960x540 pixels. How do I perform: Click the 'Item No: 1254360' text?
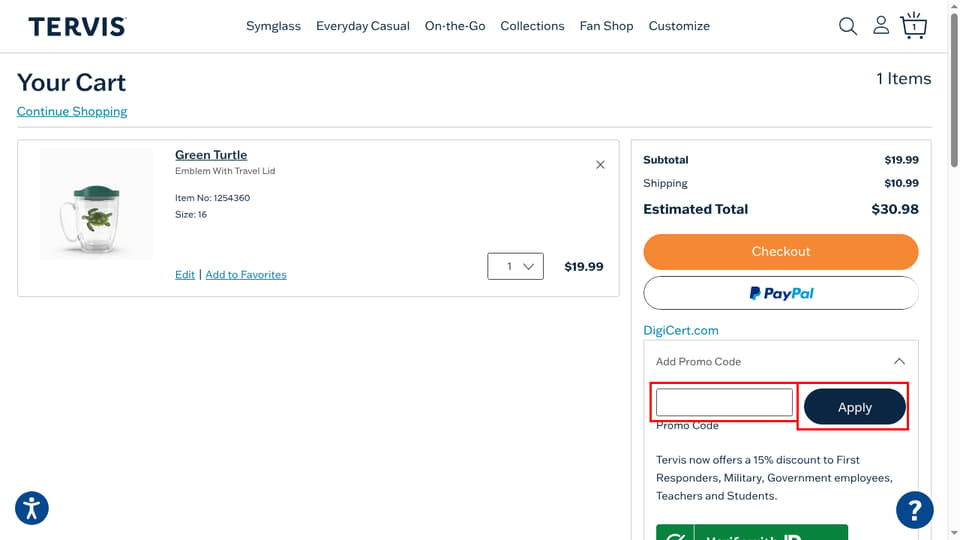click(212, 198)
